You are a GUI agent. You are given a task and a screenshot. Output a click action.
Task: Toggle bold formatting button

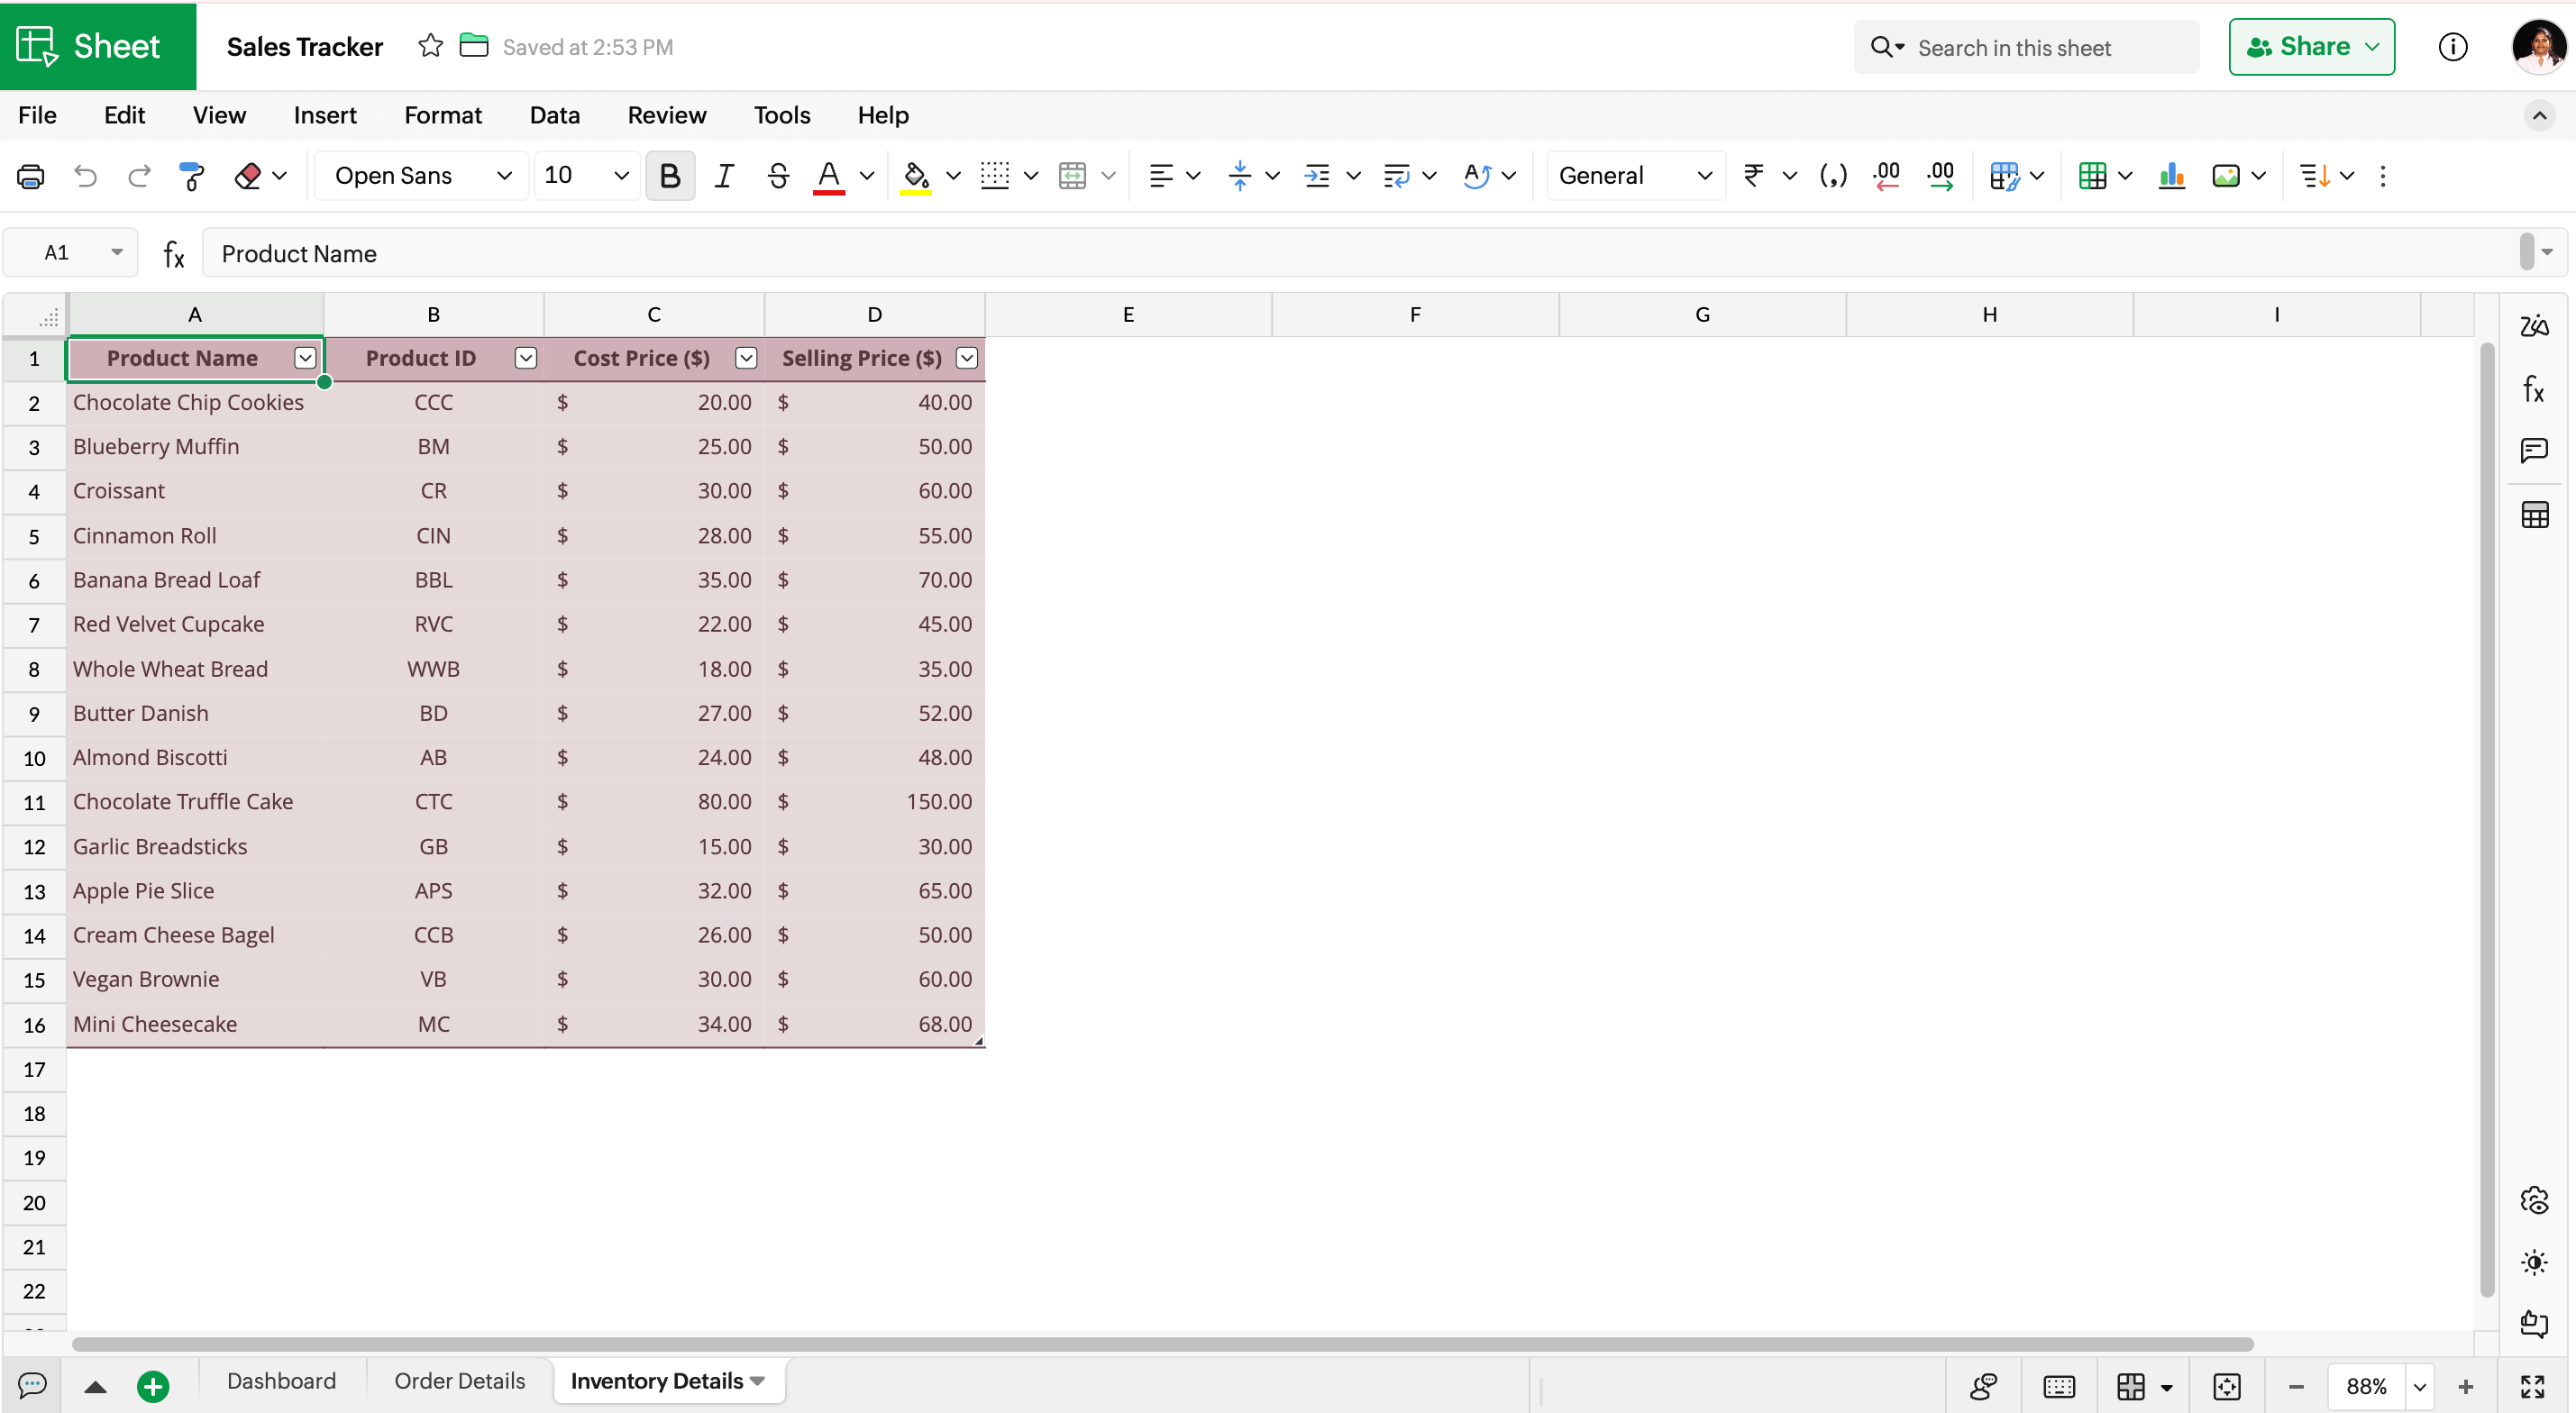pyautogui.click(x=670, y=176)
